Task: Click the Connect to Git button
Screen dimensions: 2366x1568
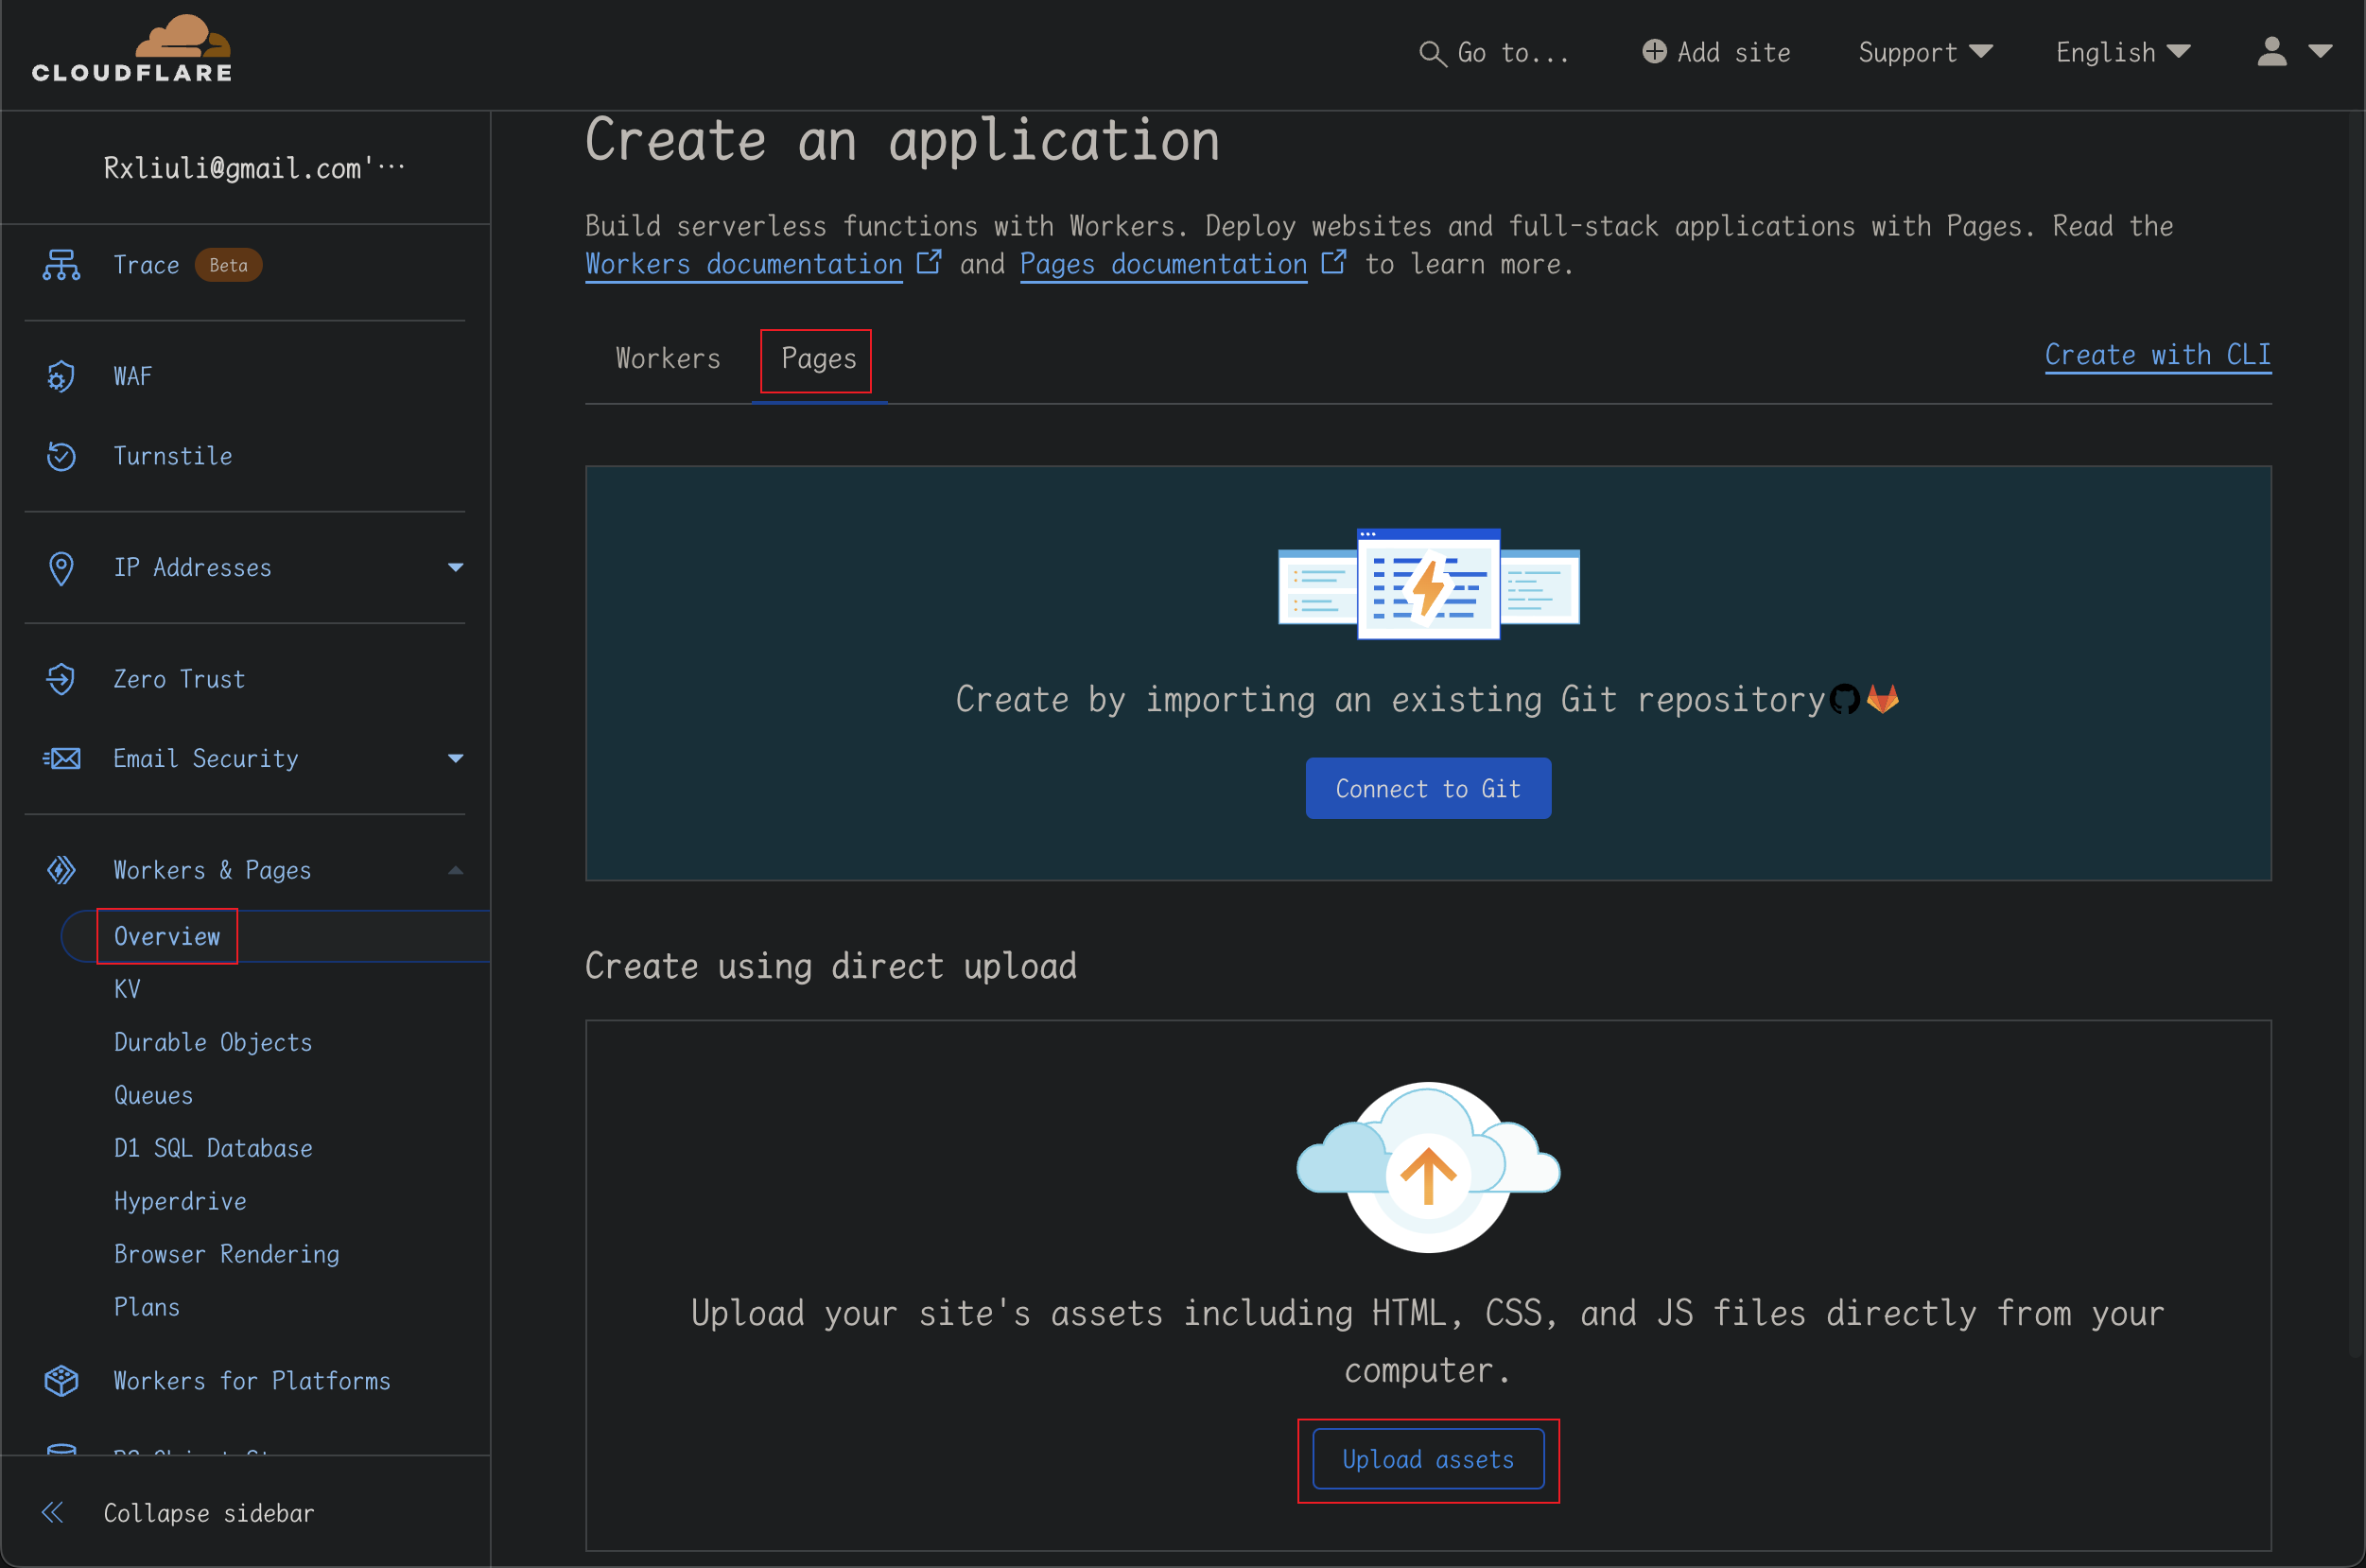Action: point(1427,789)
